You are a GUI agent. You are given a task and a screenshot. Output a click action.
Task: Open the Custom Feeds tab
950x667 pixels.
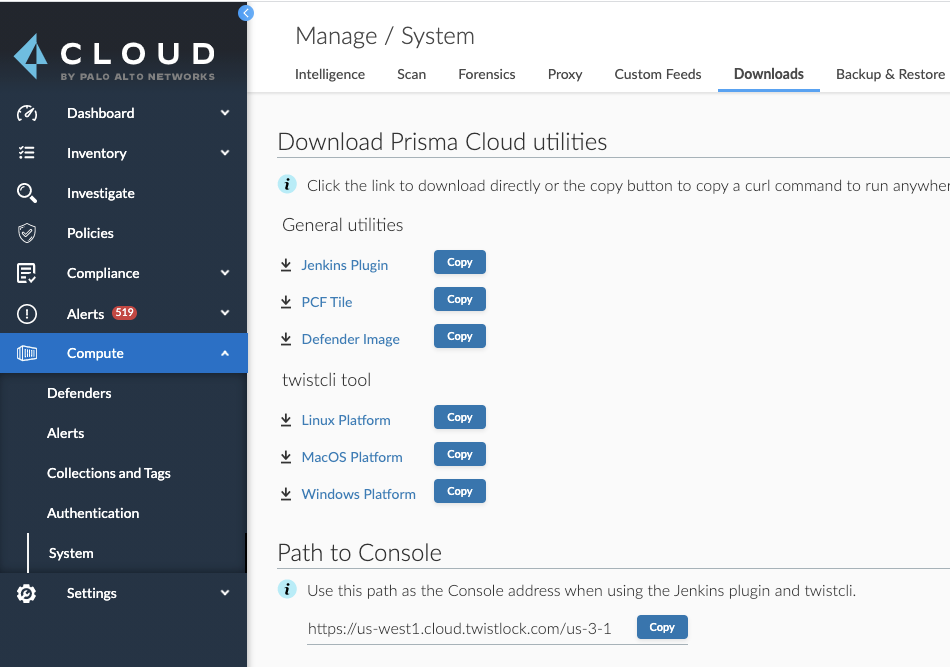coord(657,74)
